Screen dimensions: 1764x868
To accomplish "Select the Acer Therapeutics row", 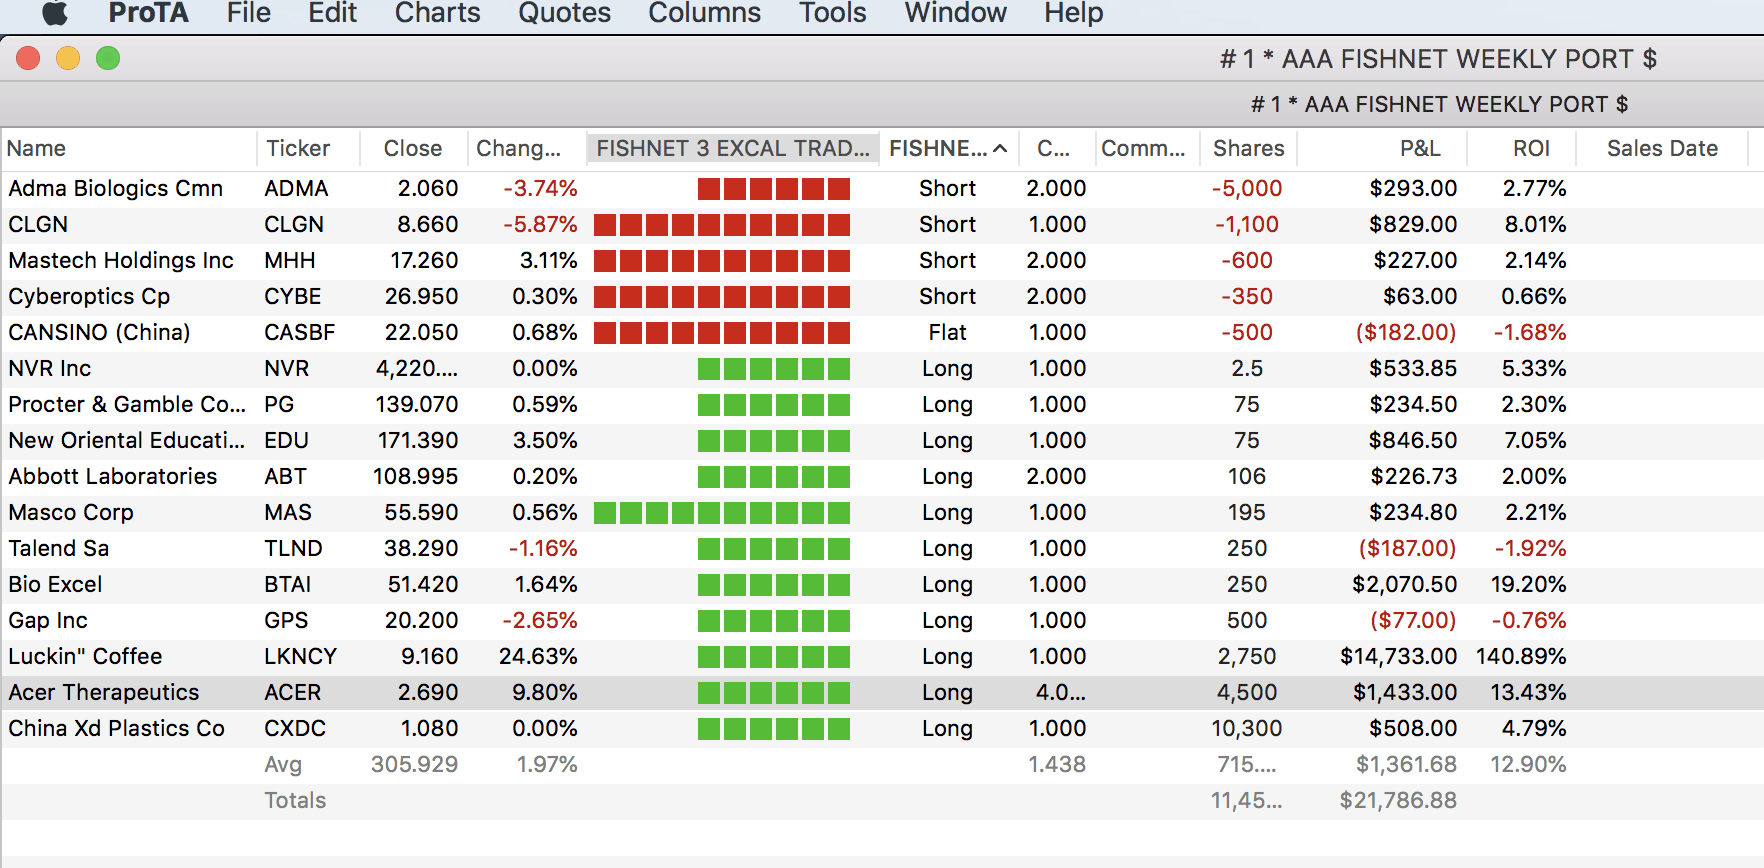I will (x=882, y=692).
